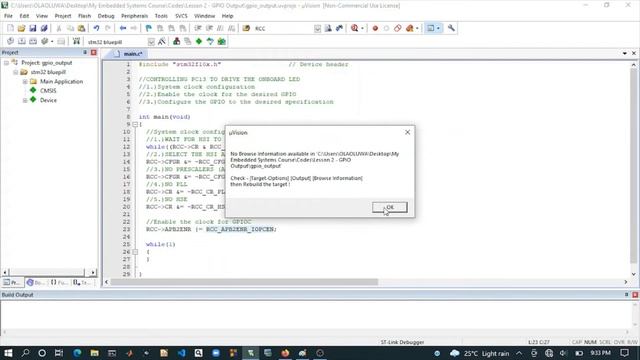The image size is (640, 360).
Task: Insert a bookmark on the current line
Action: coord(149,28)
